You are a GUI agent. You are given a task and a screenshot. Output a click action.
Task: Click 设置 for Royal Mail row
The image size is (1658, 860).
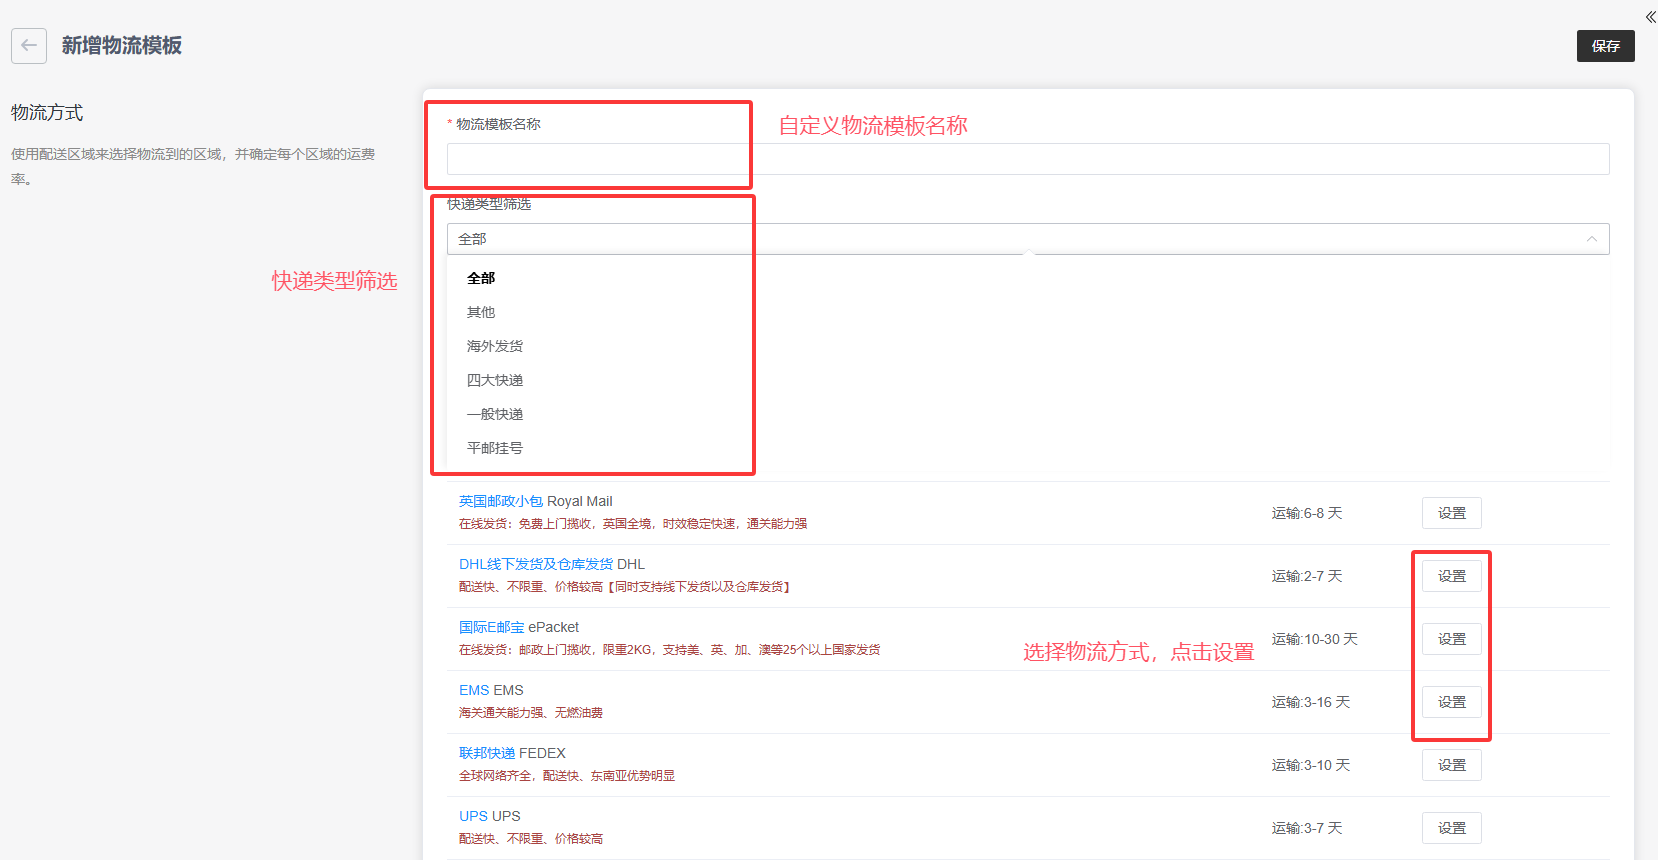pos(1451,513)
